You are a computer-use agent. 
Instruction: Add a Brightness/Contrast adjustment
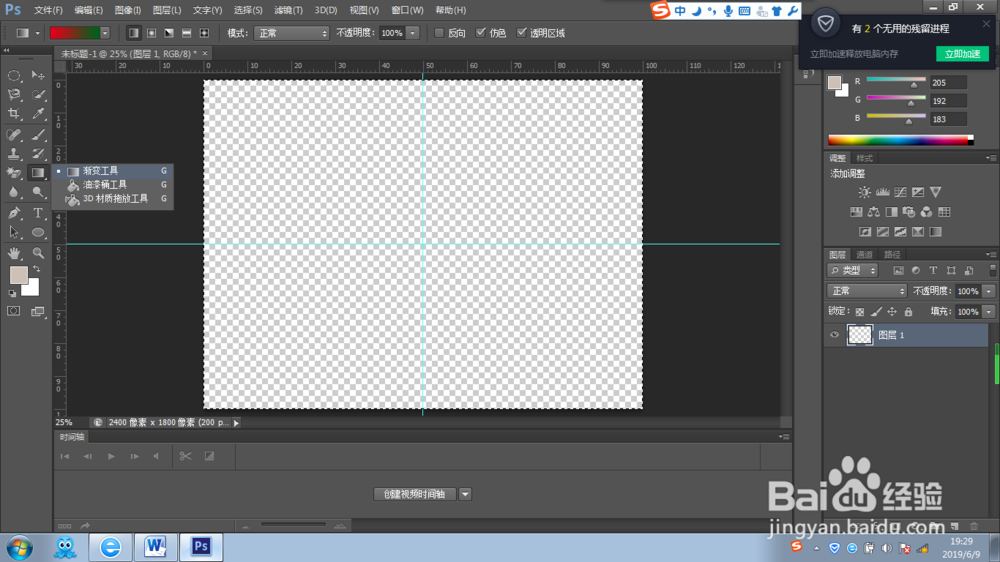point(864,192)
